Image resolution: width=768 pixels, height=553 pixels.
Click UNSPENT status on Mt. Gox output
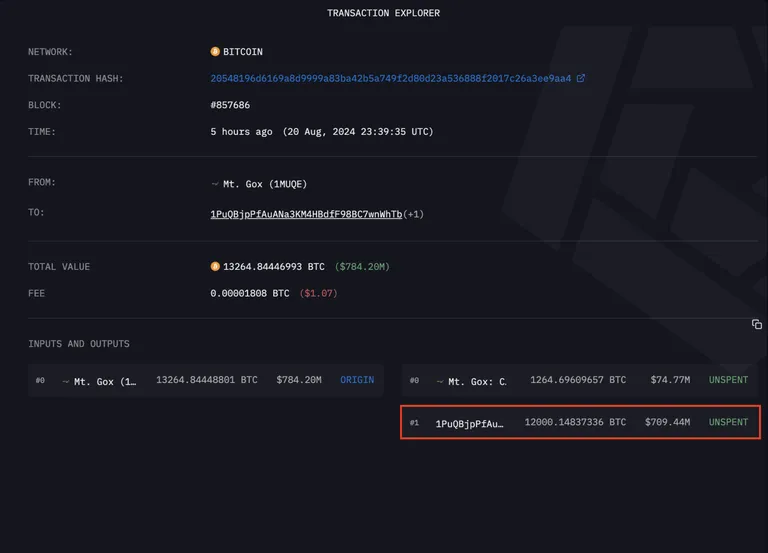(728, 380)
